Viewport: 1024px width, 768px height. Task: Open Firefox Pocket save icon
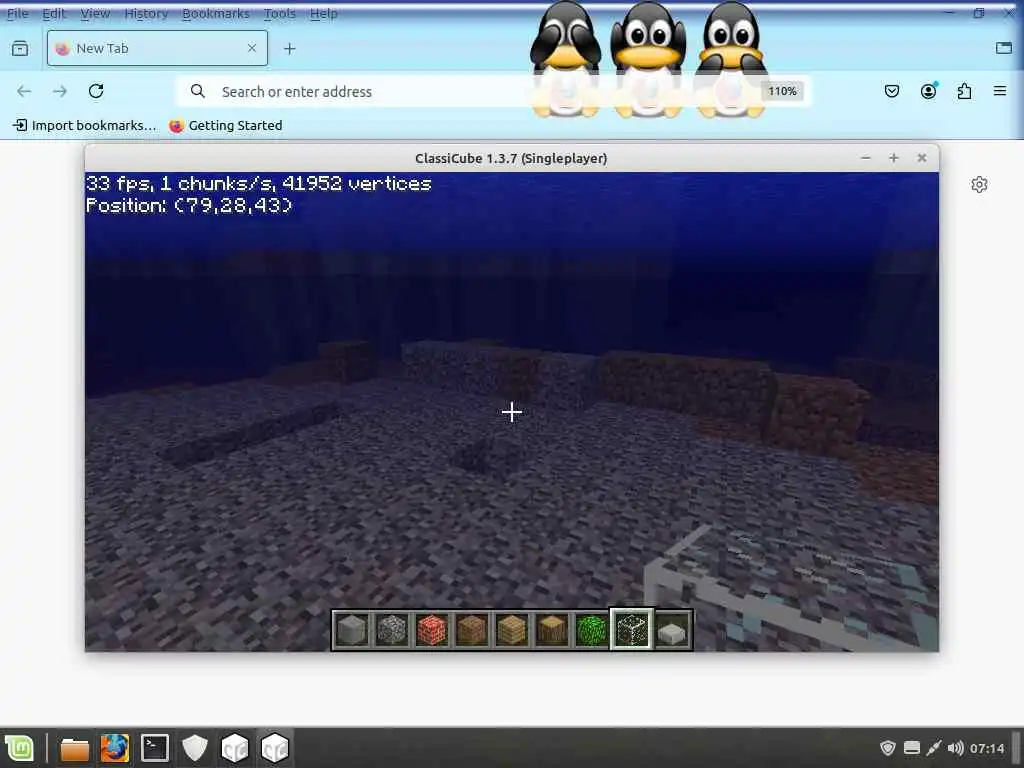click(x=891, y=91)
